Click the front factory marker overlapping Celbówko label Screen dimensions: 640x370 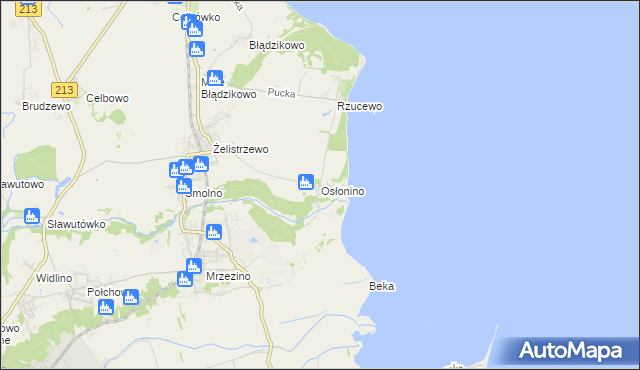point(195,29)
